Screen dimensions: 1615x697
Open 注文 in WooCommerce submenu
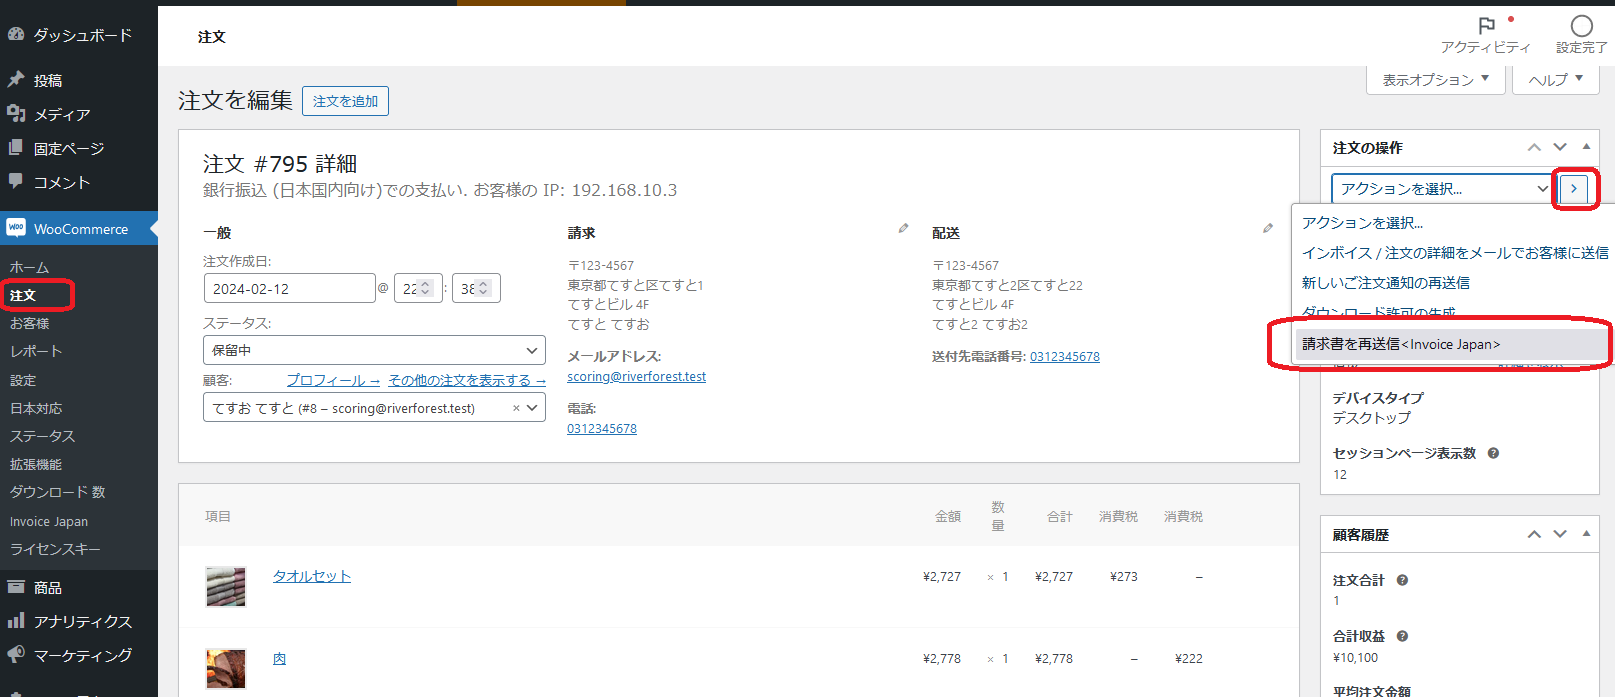[23, 295]
